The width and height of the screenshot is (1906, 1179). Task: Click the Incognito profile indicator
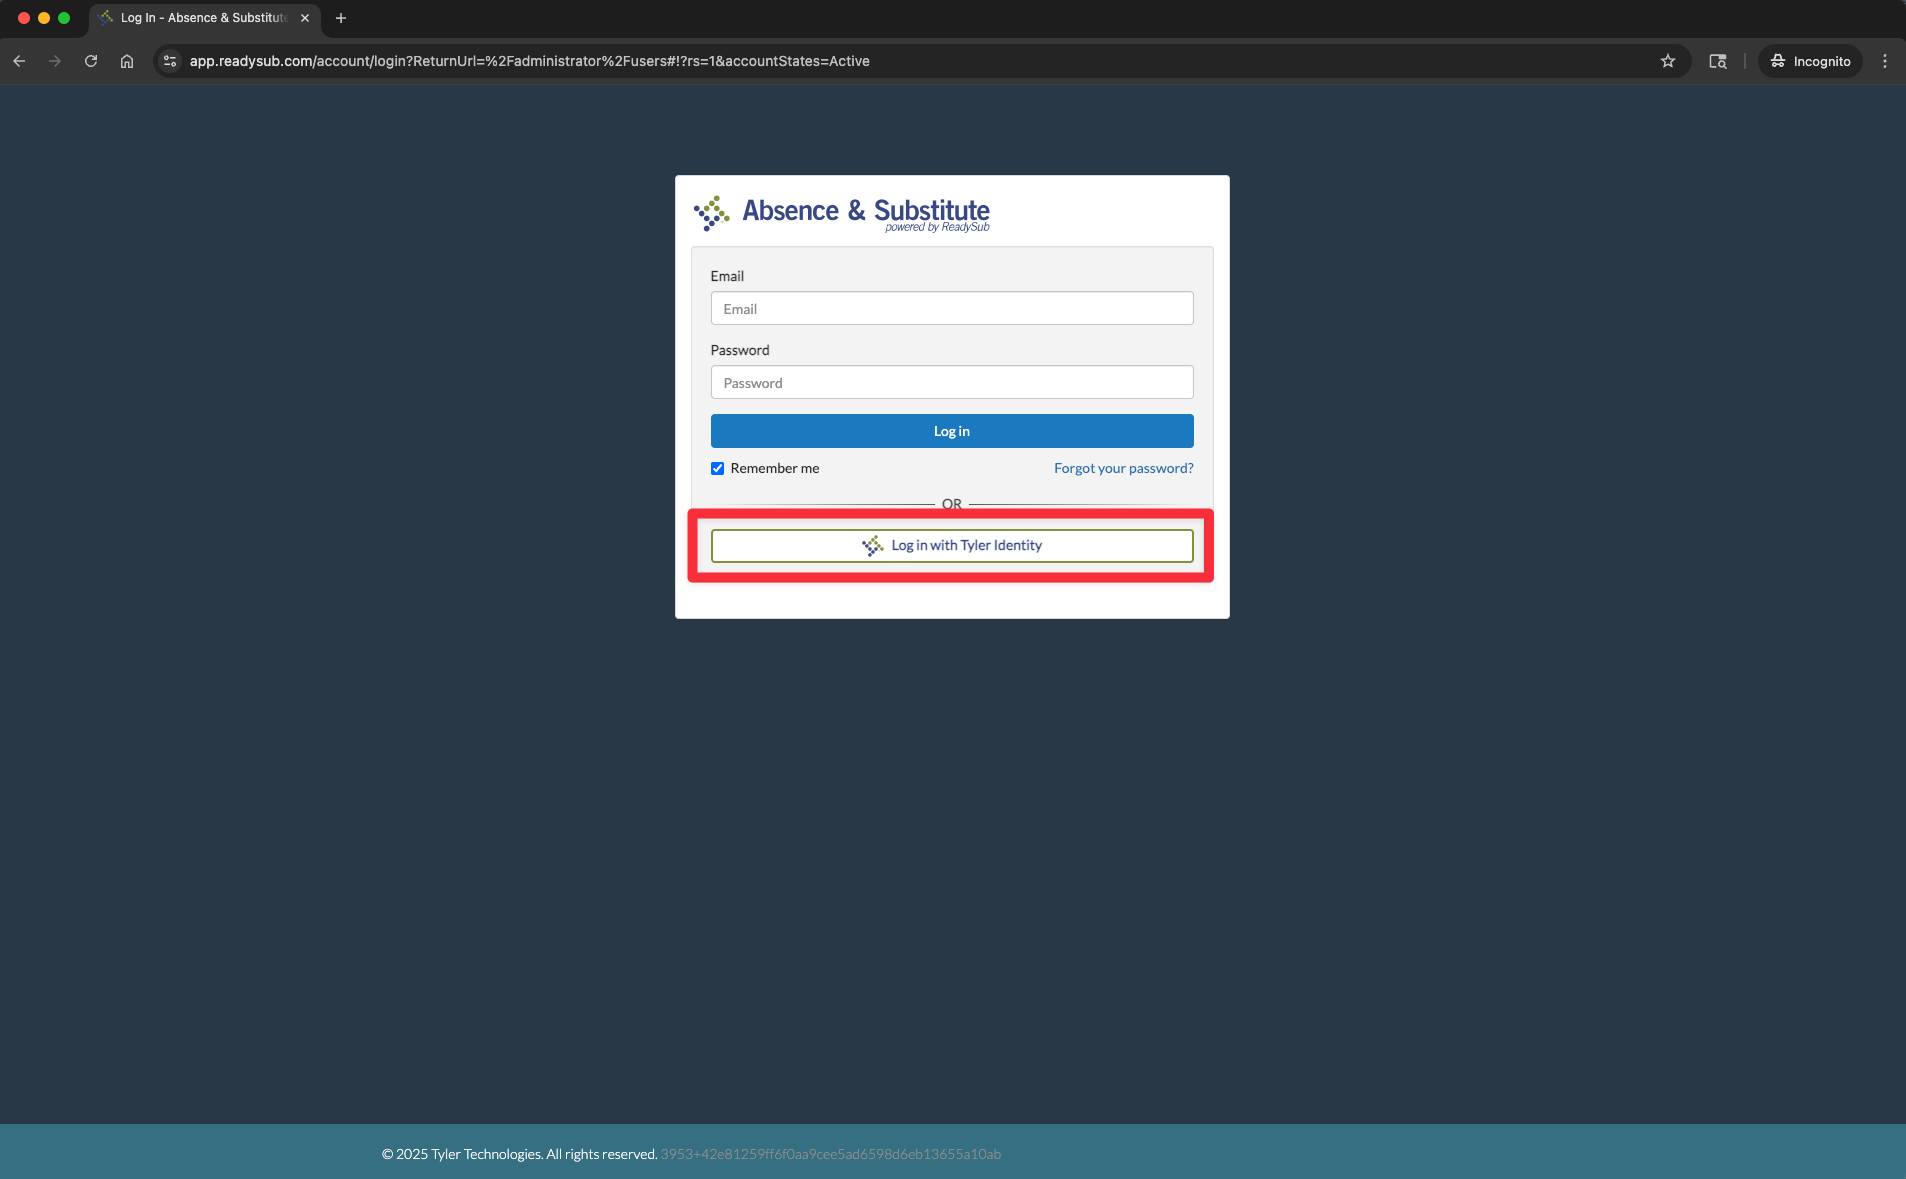pos(1810,61)
